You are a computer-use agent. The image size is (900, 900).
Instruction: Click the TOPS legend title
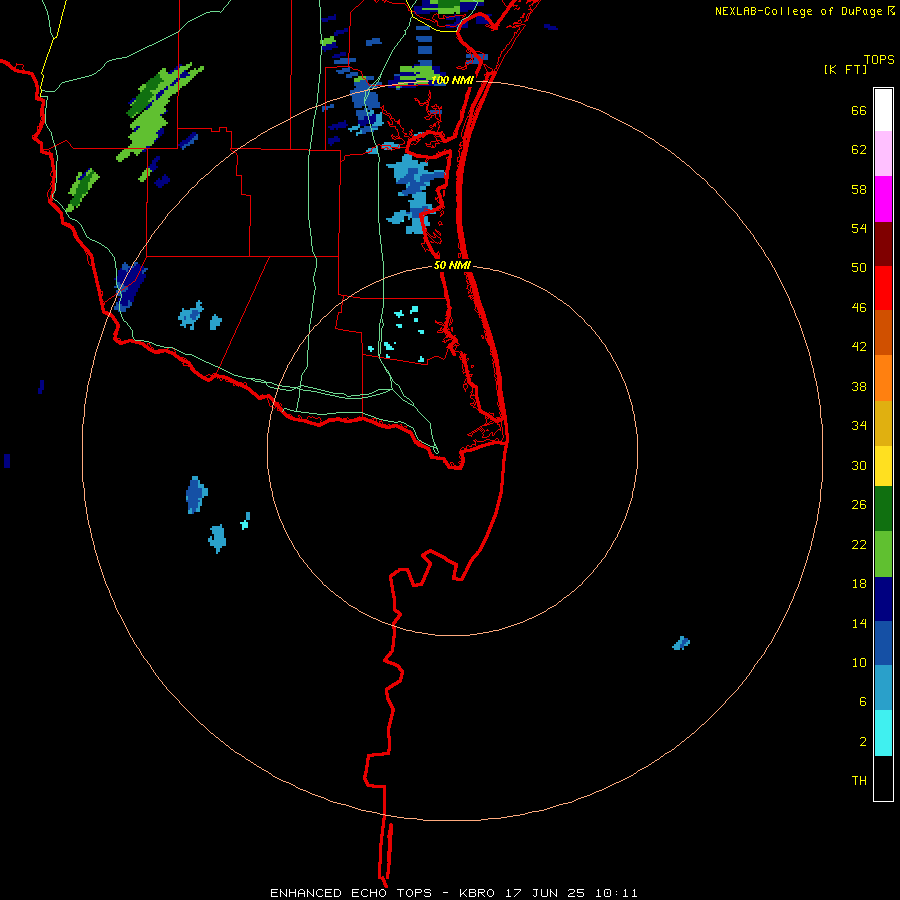coord(879,59)
